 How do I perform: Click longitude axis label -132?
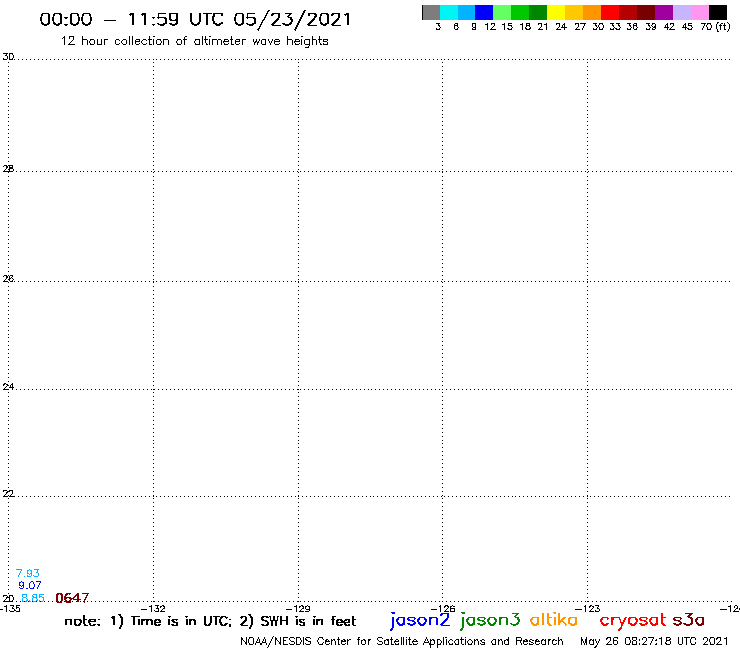(153, 608)
